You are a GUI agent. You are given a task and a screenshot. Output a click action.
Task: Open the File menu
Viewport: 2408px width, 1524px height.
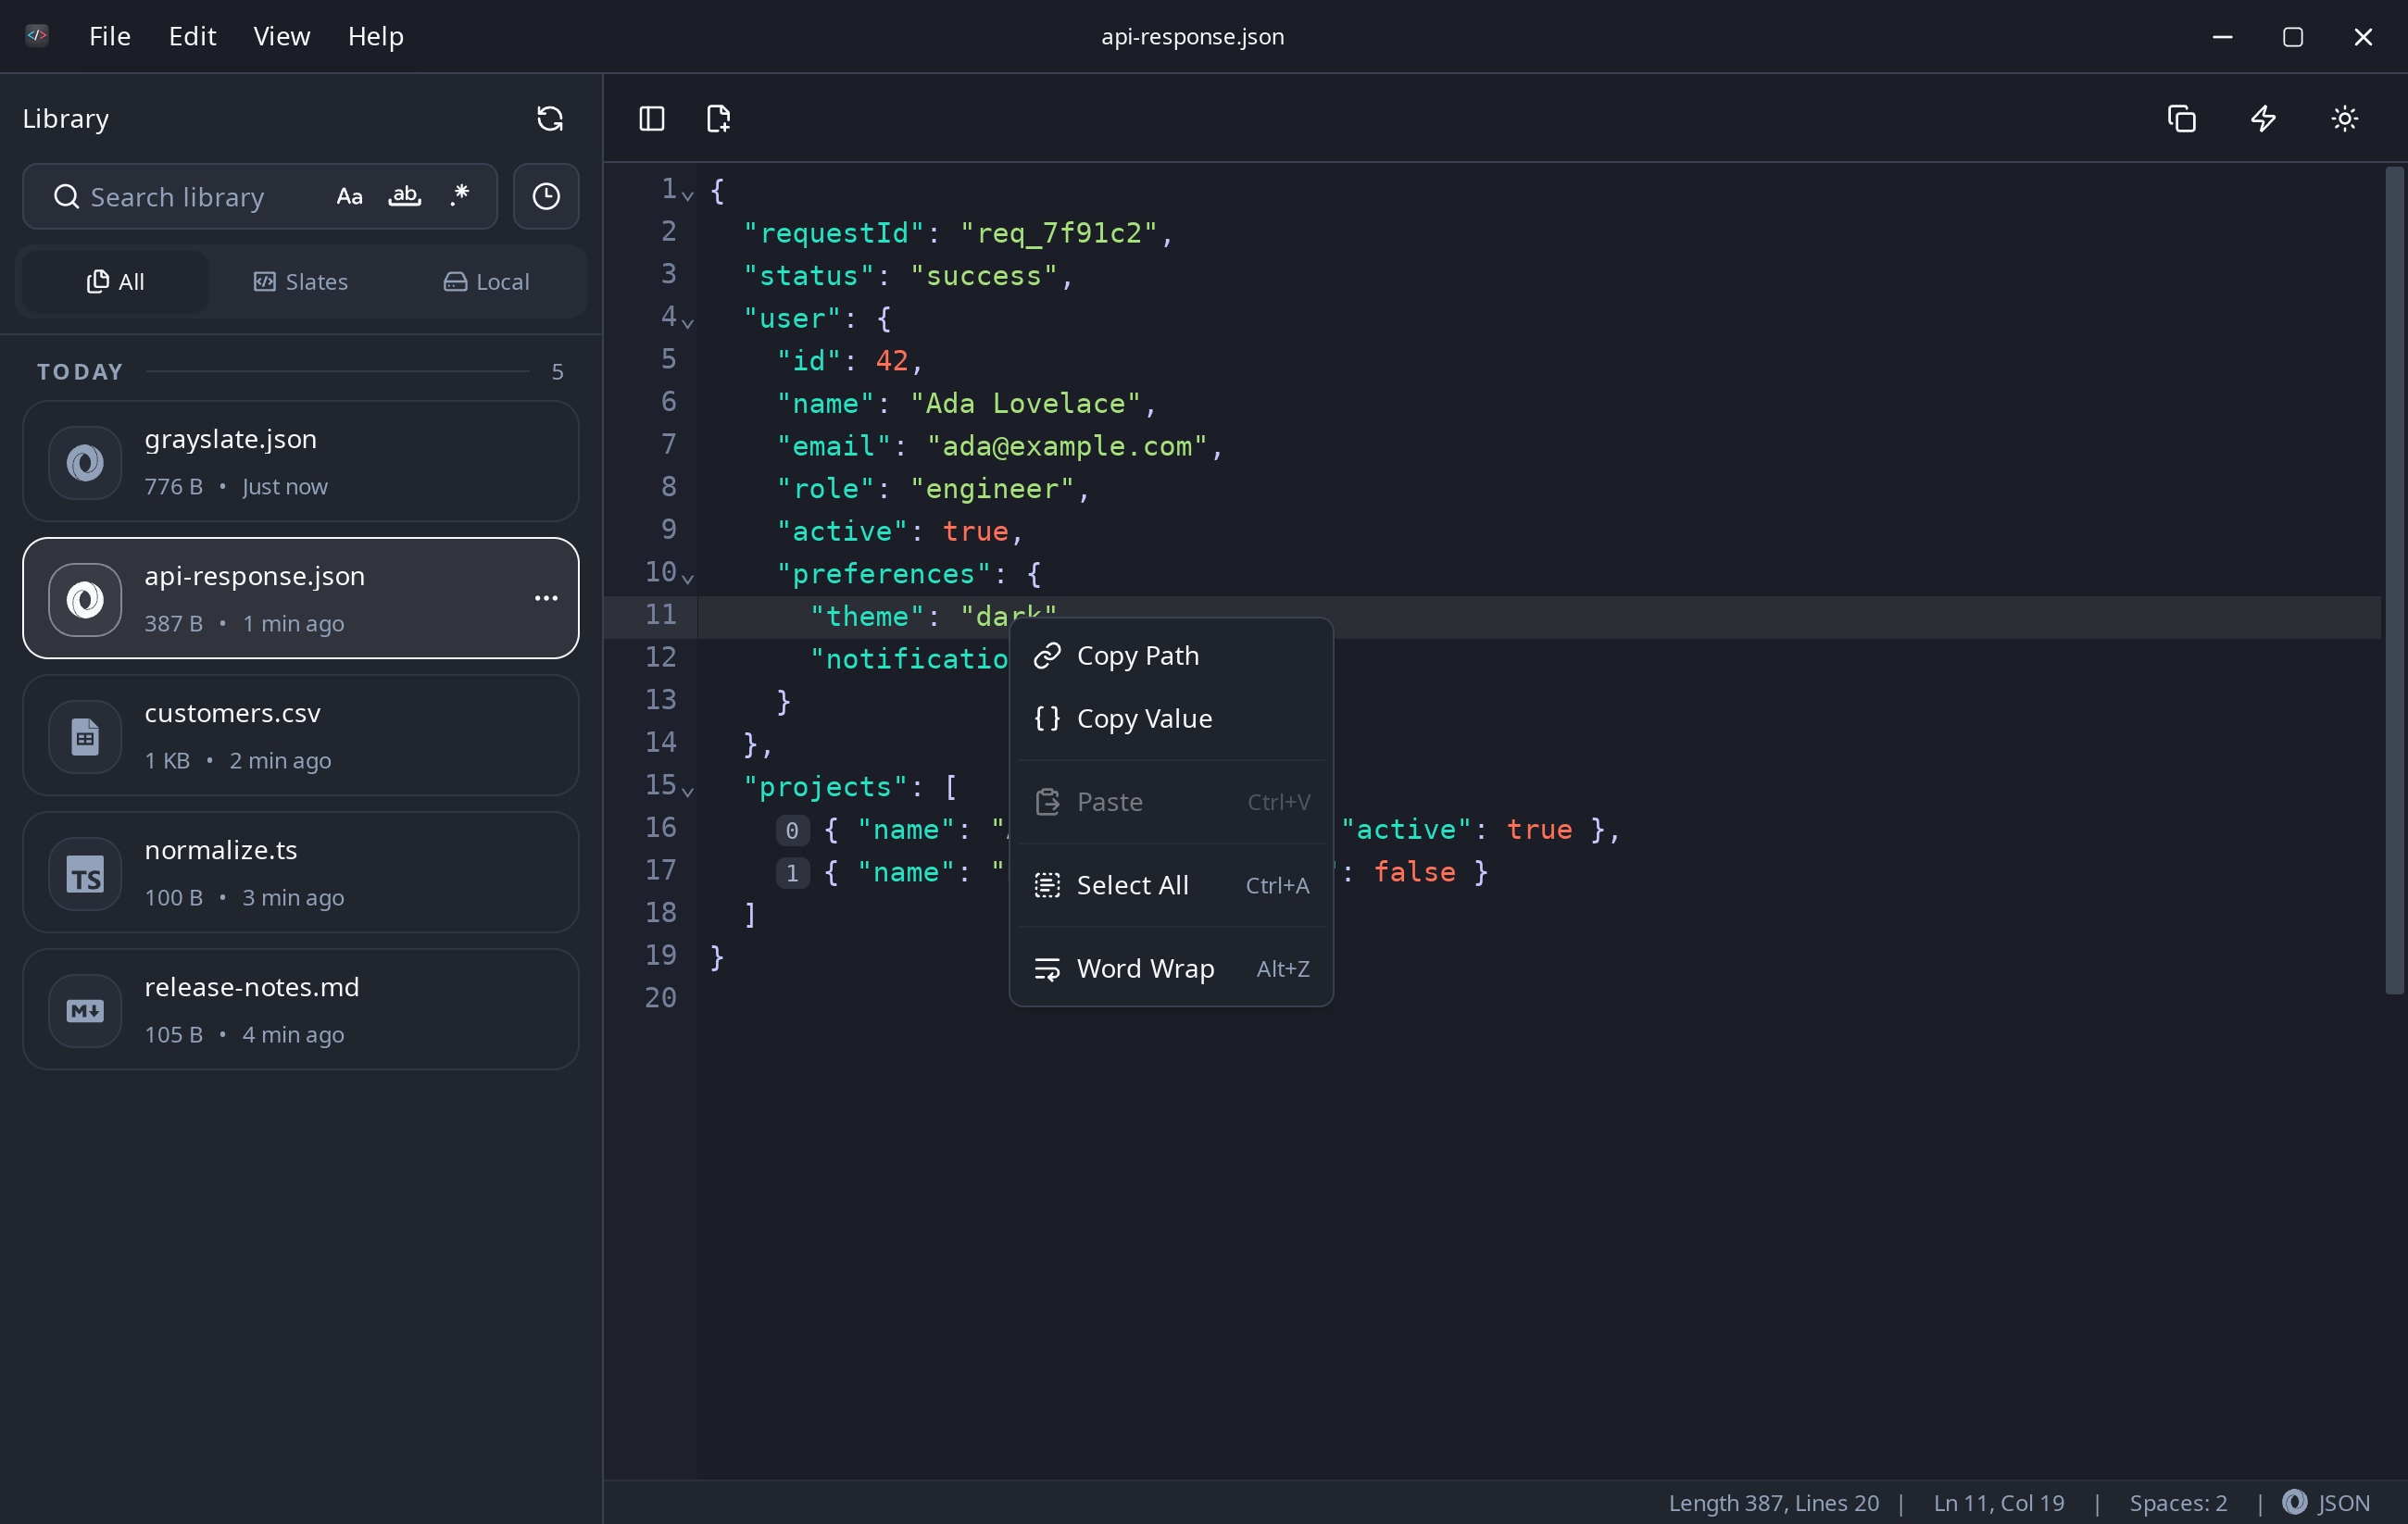click(110, 36)
